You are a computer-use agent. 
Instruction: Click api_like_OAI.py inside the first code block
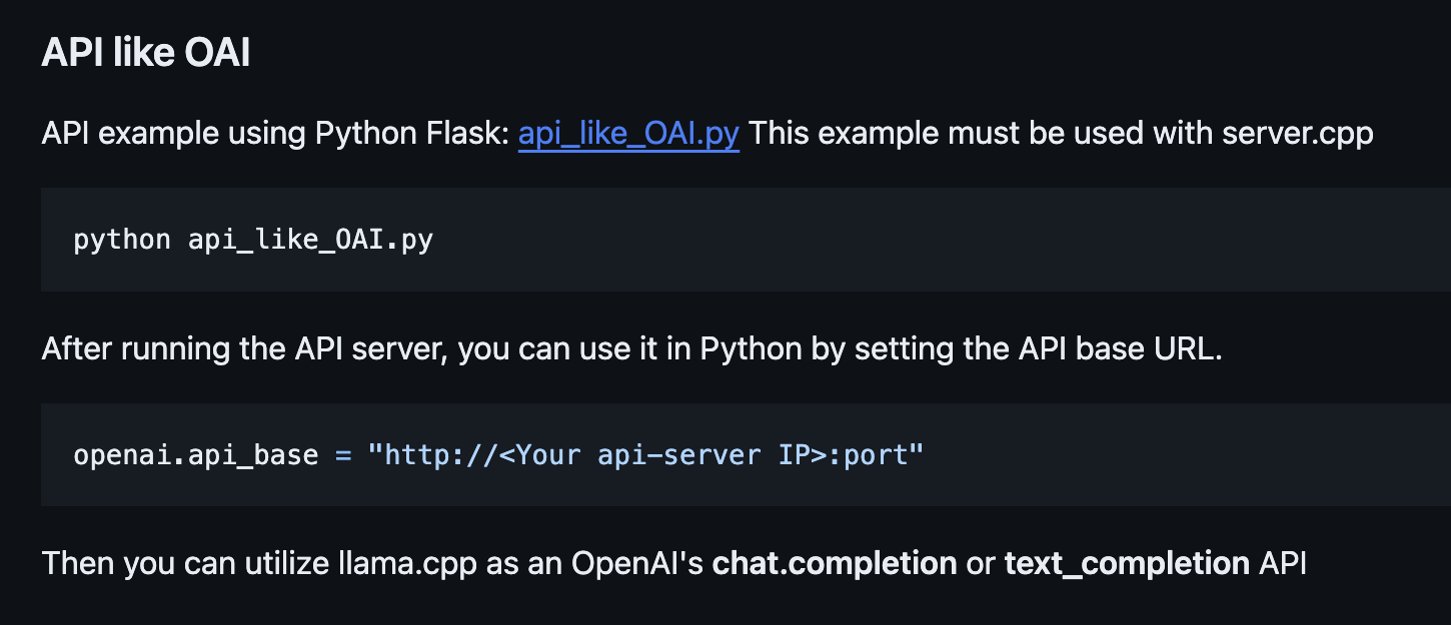[310, 240]
